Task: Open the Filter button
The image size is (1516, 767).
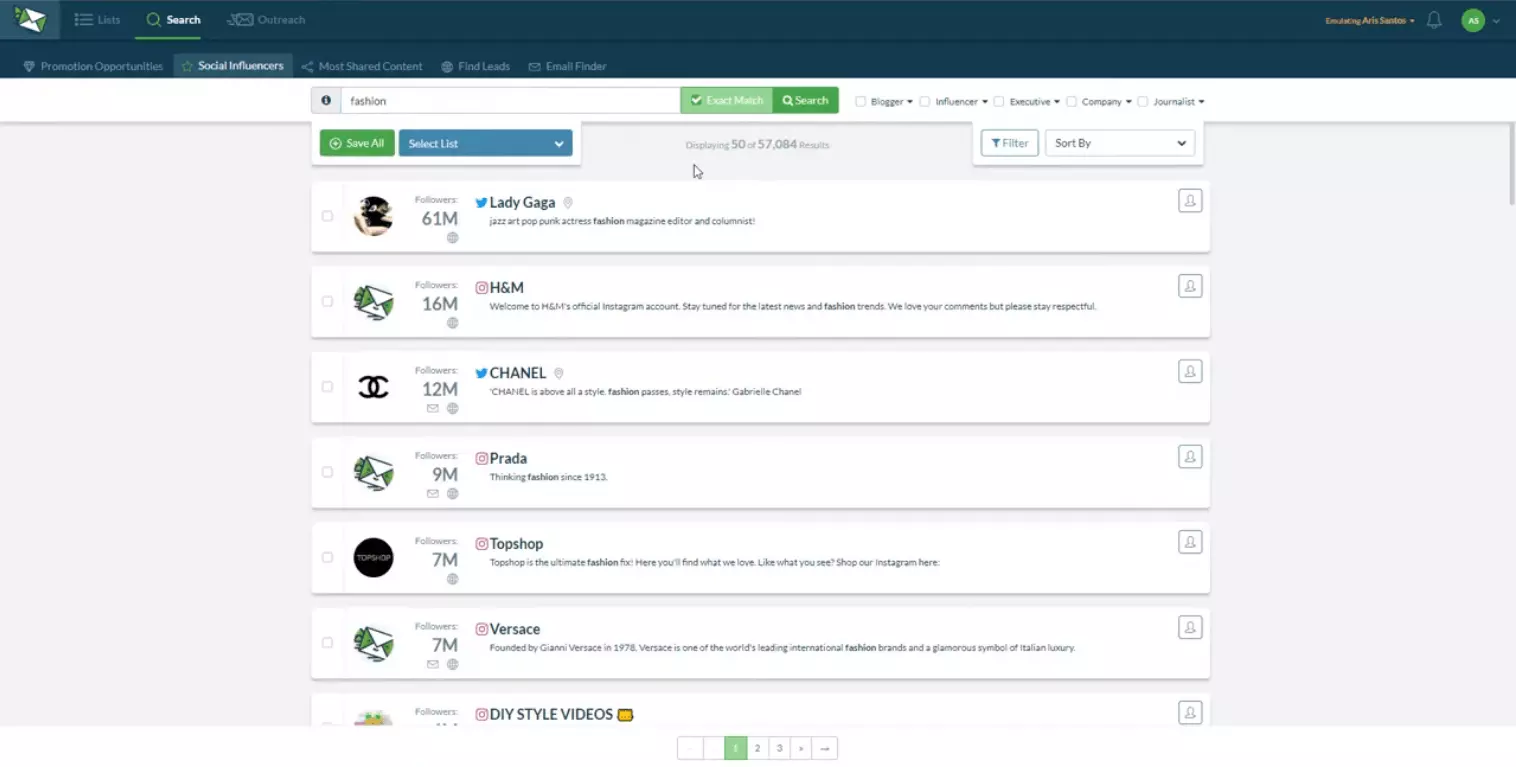Action: point(1009,143)
